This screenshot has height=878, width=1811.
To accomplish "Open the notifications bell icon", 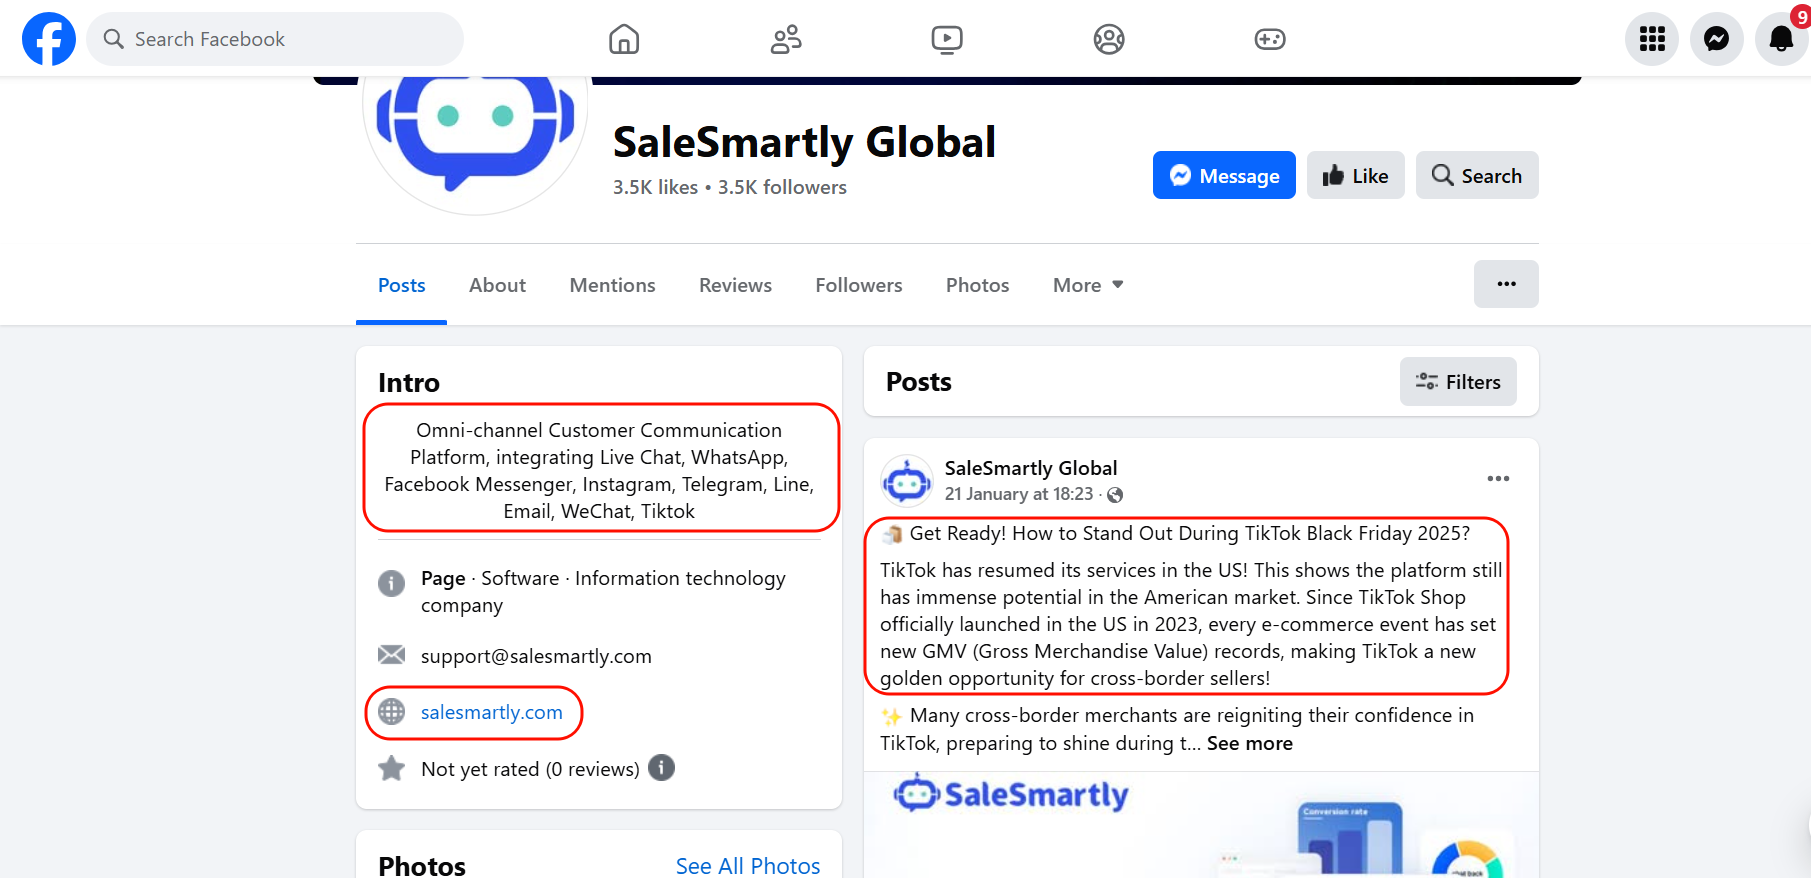I will tap(1781, 39).
